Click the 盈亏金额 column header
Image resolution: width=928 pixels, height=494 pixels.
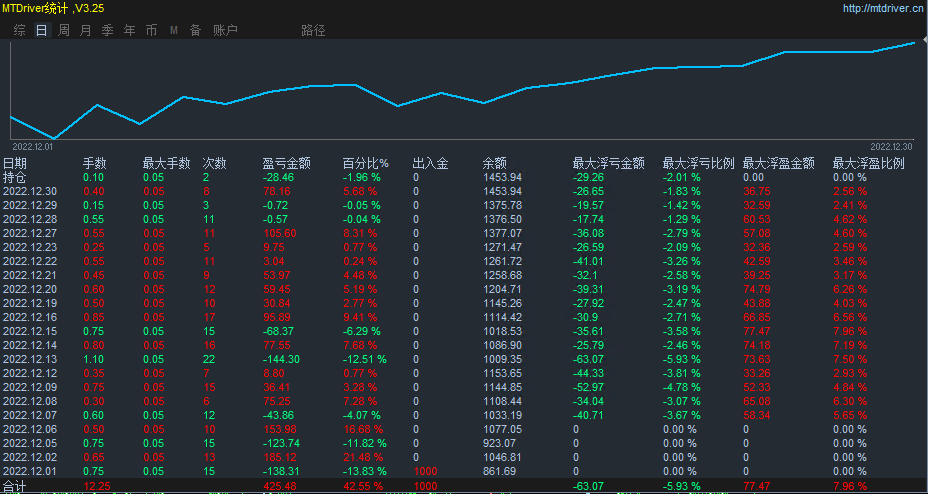(x=286, y=164)
